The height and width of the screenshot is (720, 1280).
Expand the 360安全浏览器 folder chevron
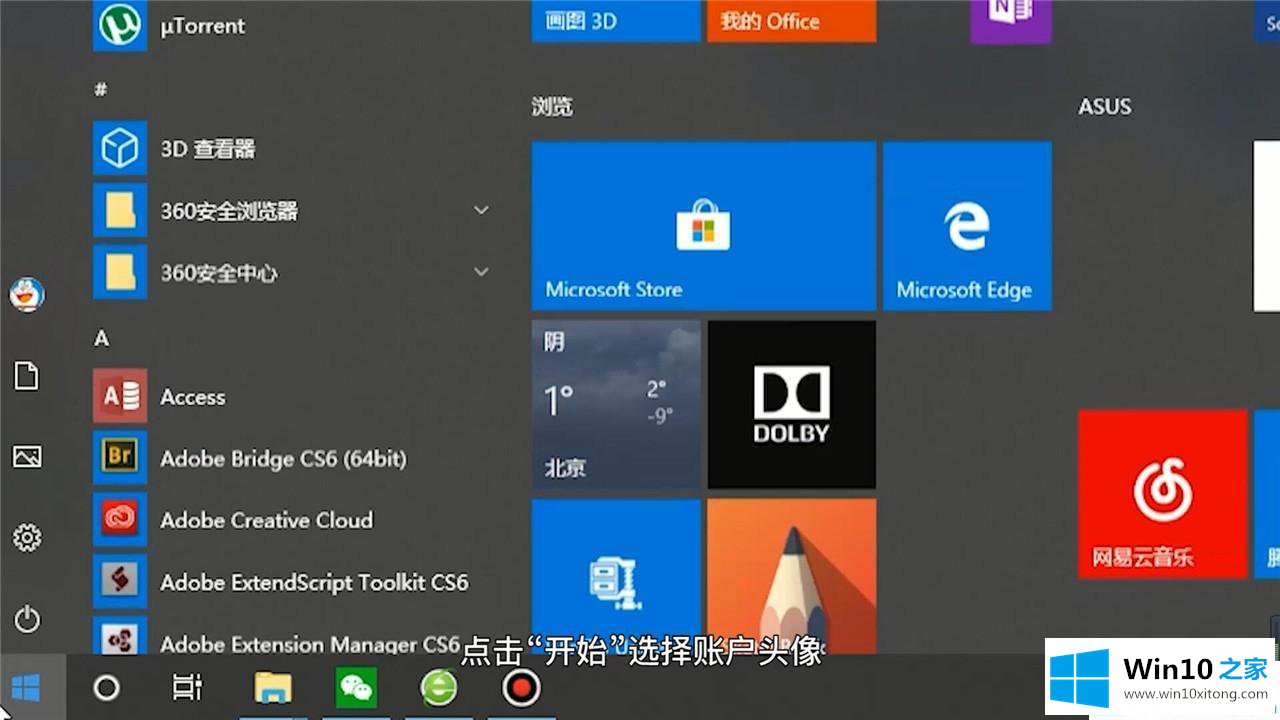[481, 210]
